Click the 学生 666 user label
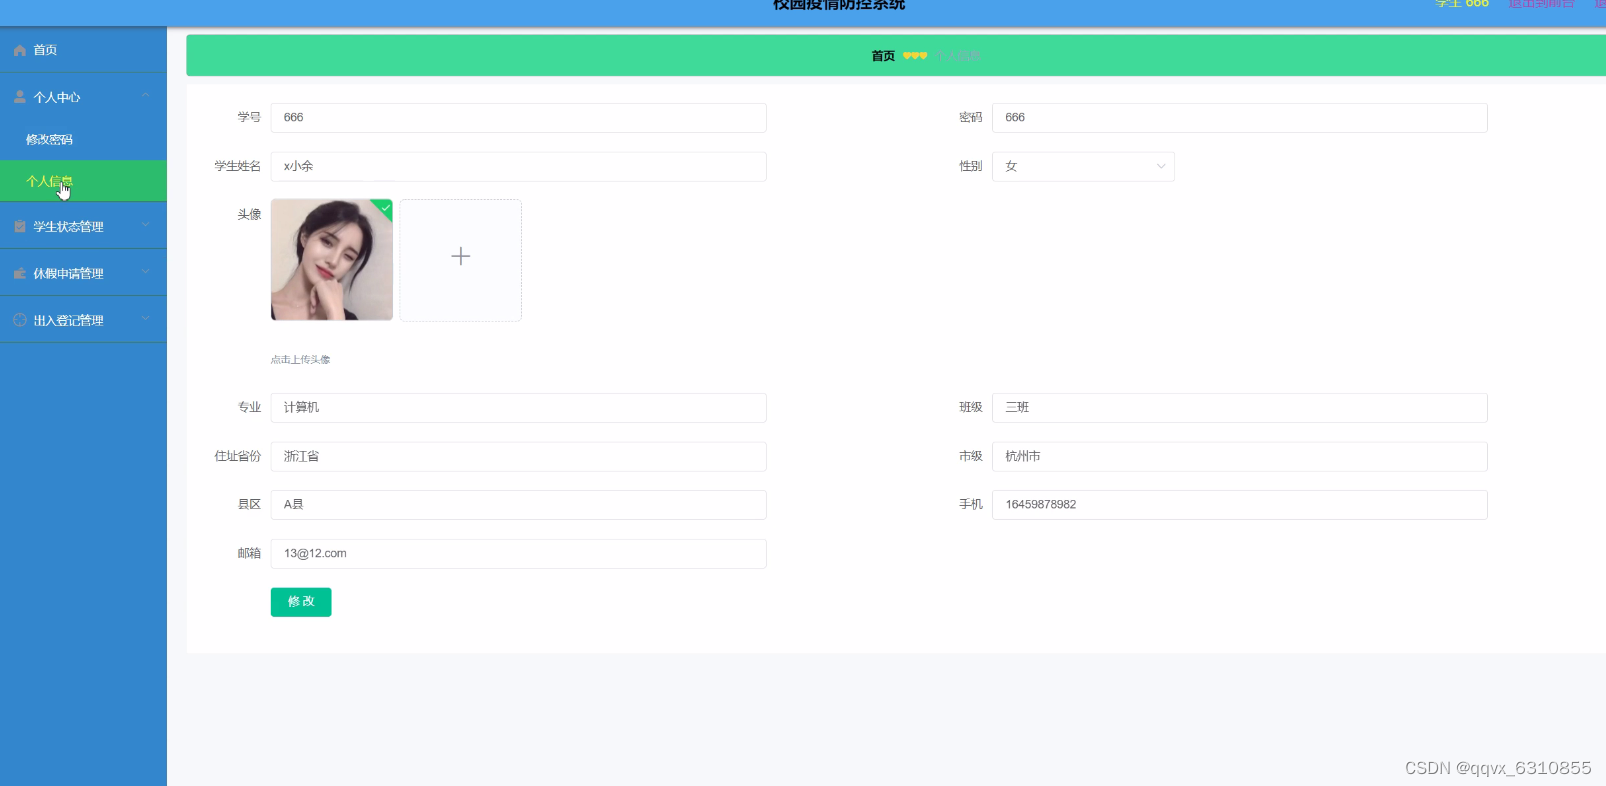This screenshot has height=786, width=1606. [x=1462, y=4]
